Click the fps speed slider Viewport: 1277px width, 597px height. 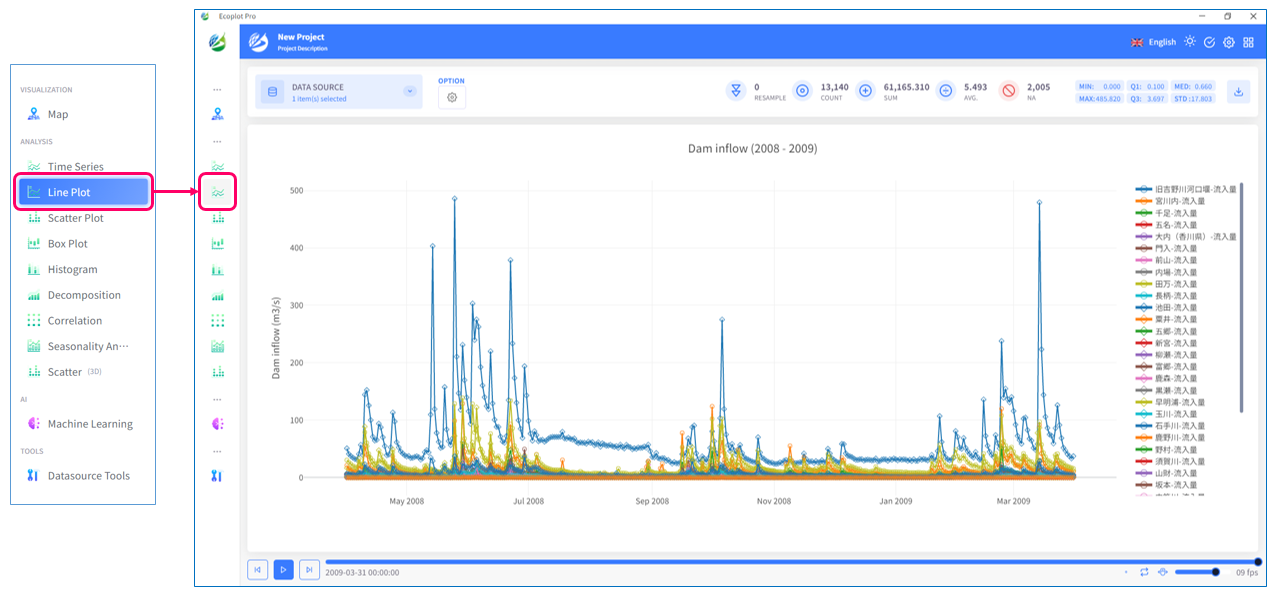1197,572
